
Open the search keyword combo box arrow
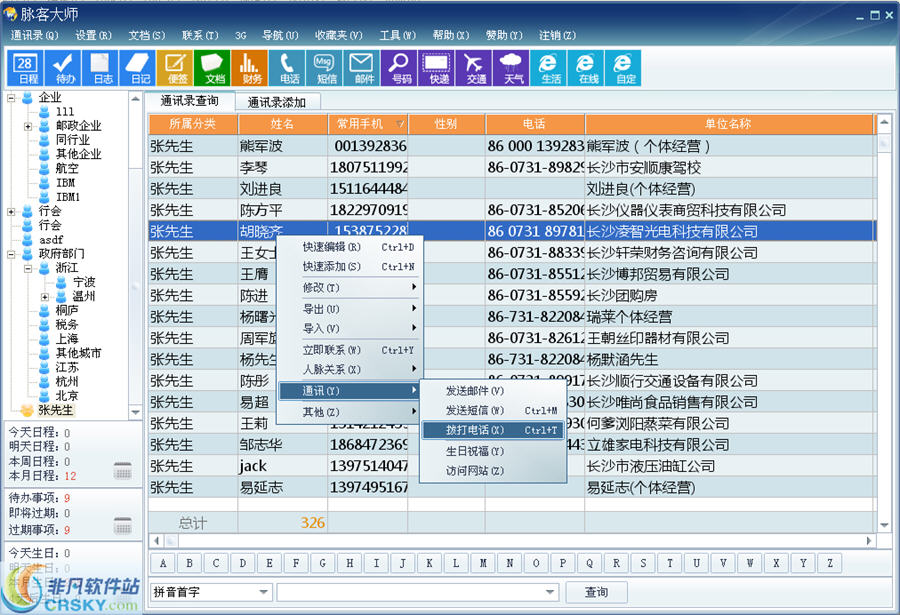pos(550,591)
